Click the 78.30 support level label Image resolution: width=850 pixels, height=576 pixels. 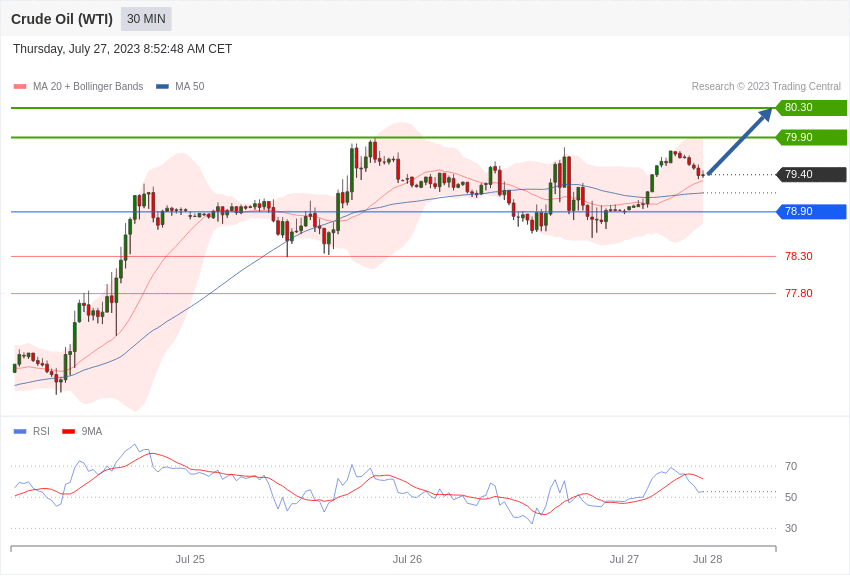(x=798, y=257)
